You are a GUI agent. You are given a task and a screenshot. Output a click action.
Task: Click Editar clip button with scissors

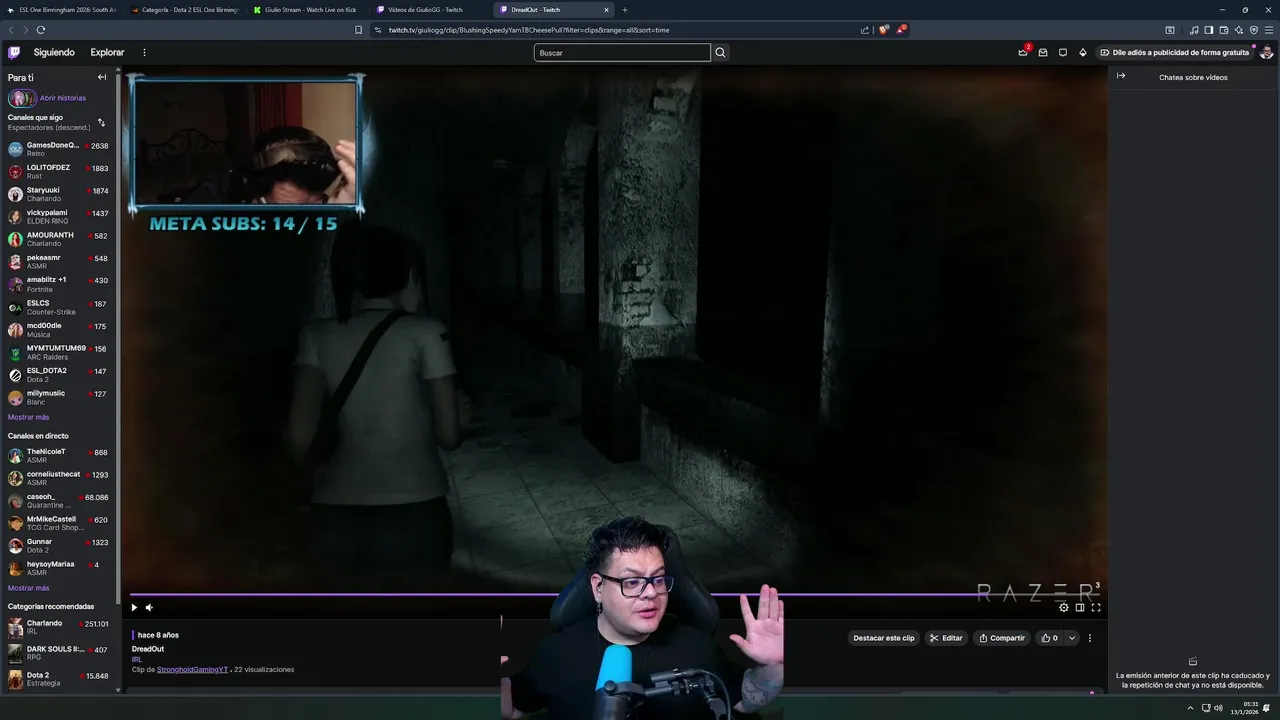click(946, 638)
